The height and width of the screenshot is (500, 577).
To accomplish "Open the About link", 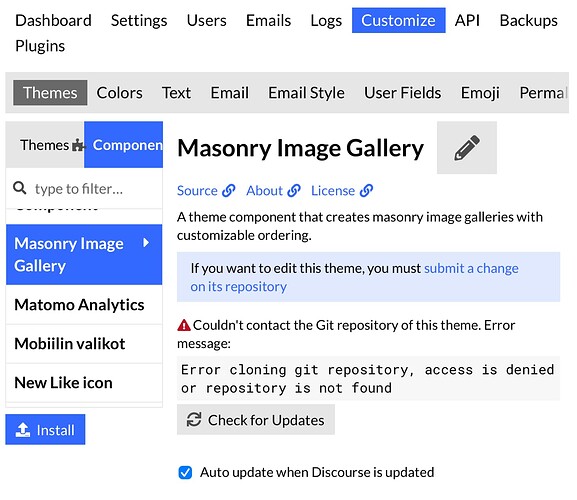I will 273,191.
